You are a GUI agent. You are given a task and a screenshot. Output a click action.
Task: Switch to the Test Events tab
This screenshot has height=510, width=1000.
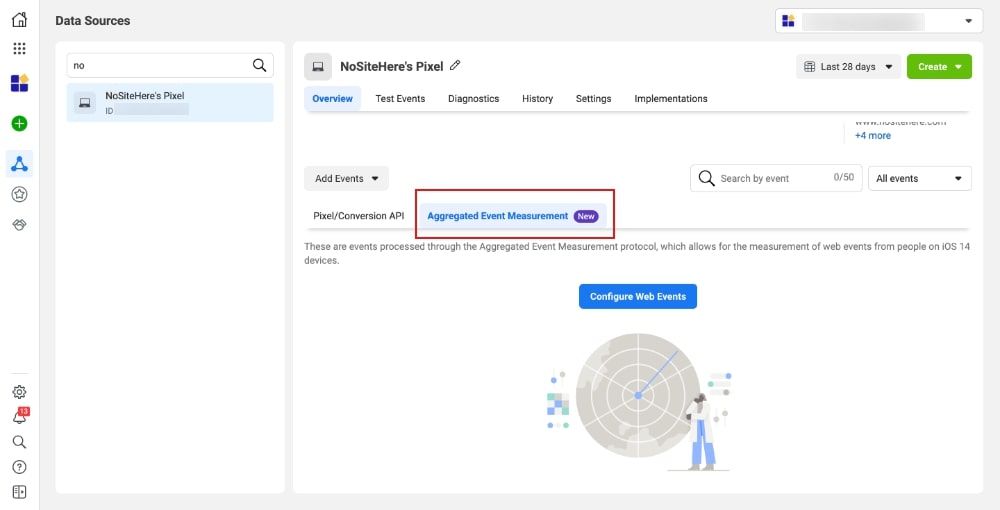coord(400,98)
